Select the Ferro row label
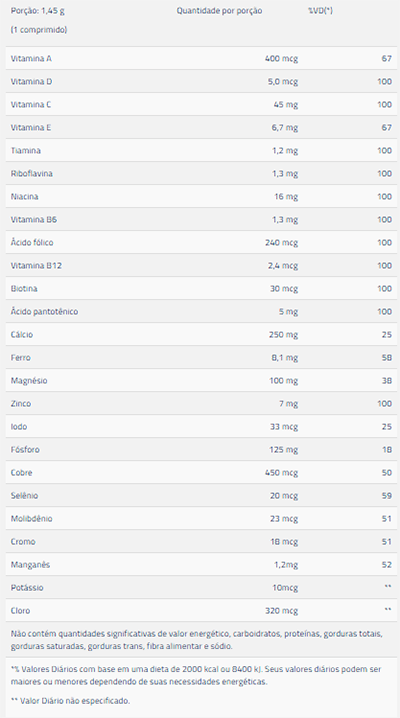 21,357
